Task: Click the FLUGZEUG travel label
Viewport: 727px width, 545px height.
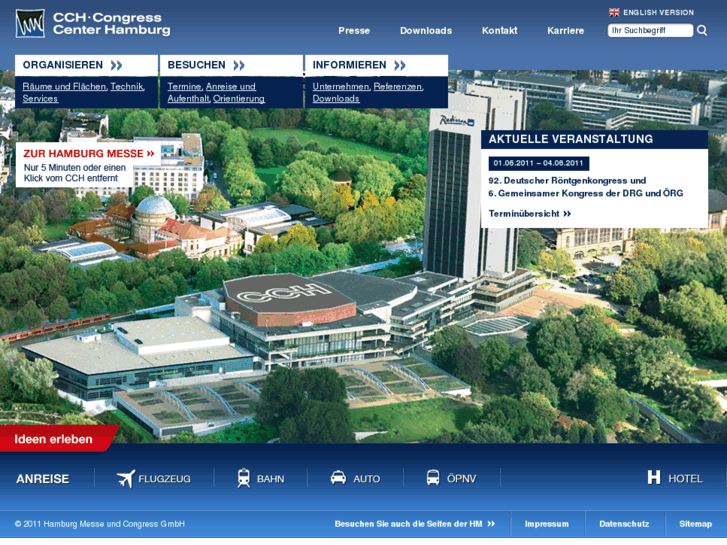Action: [x=164, y=479]
